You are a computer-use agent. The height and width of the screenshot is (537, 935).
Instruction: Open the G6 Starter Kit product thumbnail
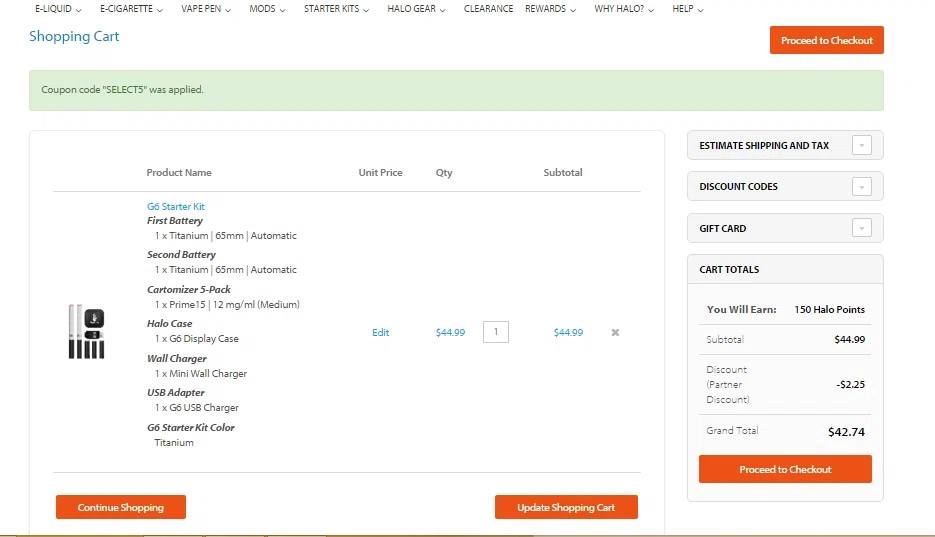86,331
